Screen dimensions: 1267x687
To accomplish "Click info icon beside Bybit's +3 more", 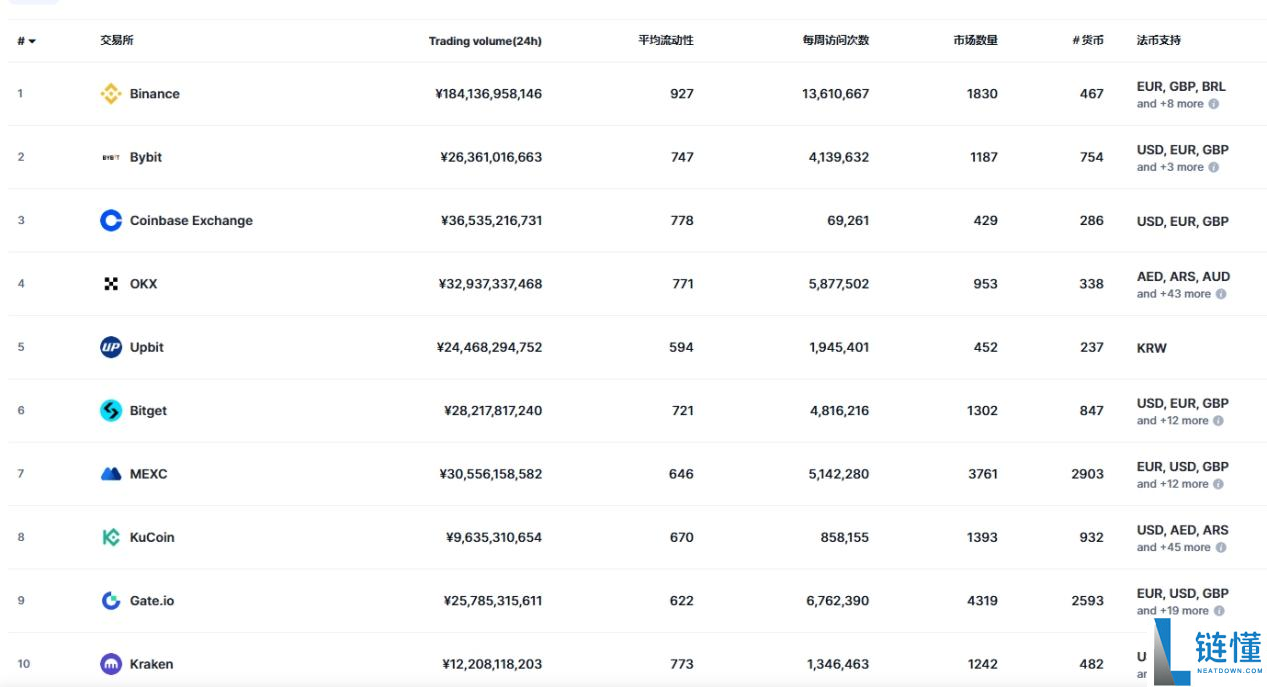I will (x=1213, y=167).
